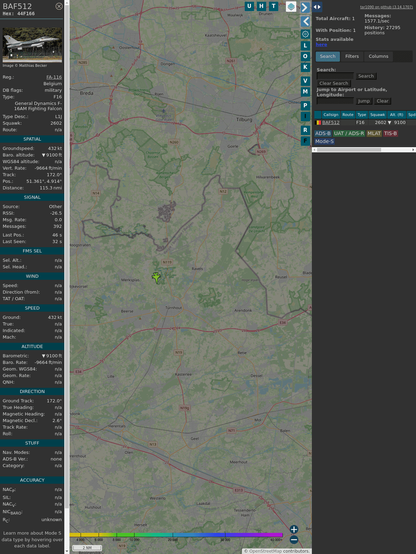Toggle the T track button
This screenshot has width=416, height=554.
click(x=273, y=6)
